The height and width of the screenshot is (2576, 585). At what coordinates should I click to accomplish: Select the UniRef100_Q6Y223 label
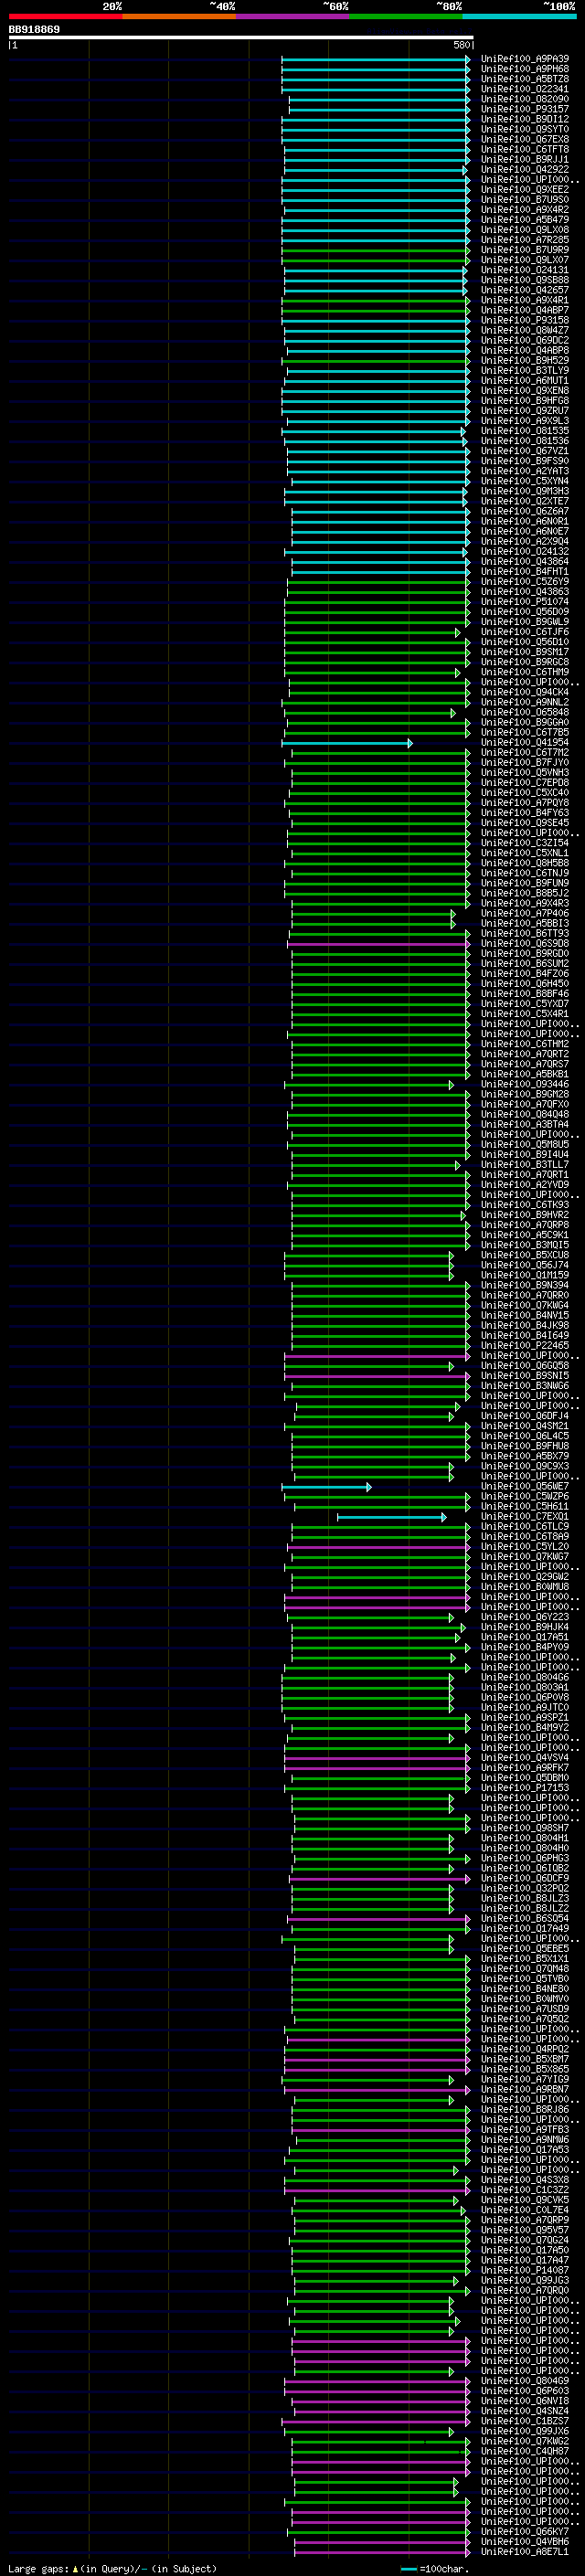[525, 1617]
